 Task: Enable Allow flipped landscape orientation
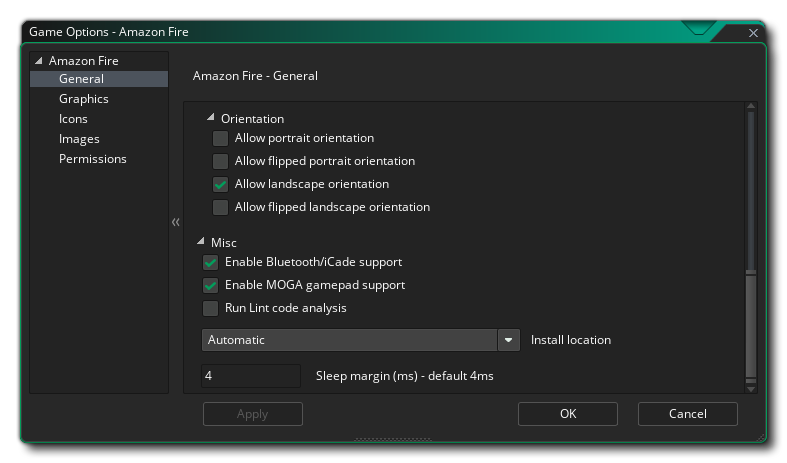point(220,207)
